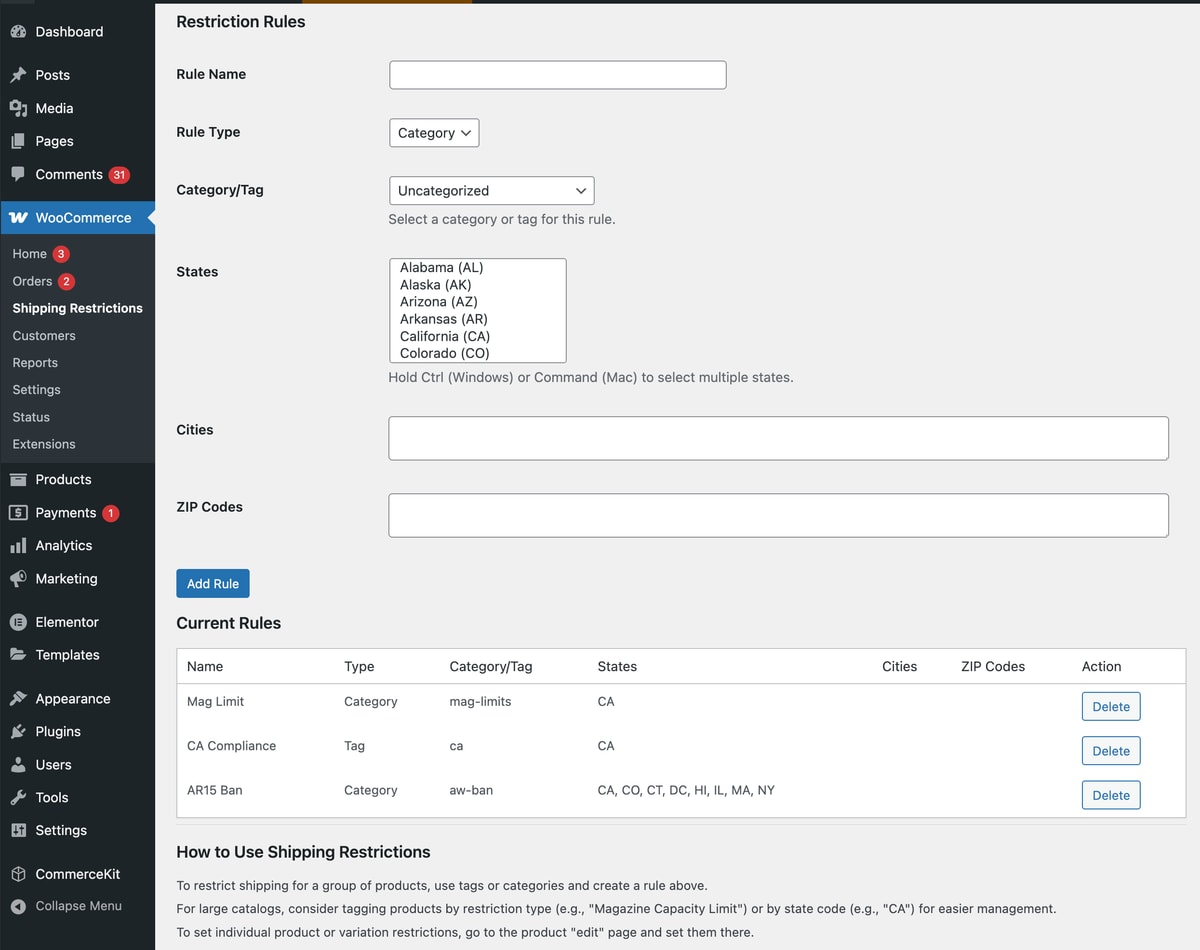
Task: Click the ZIP Codes column header
Action: 993,666
